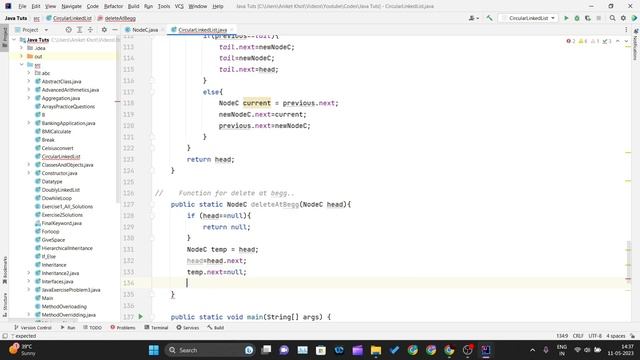
Task: Select the CircularLinkedList.java editor tab
Action: tap(202, 30)
